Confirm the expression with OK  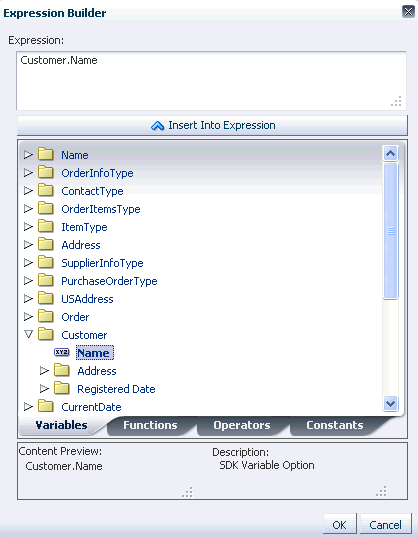coord(339,525)
